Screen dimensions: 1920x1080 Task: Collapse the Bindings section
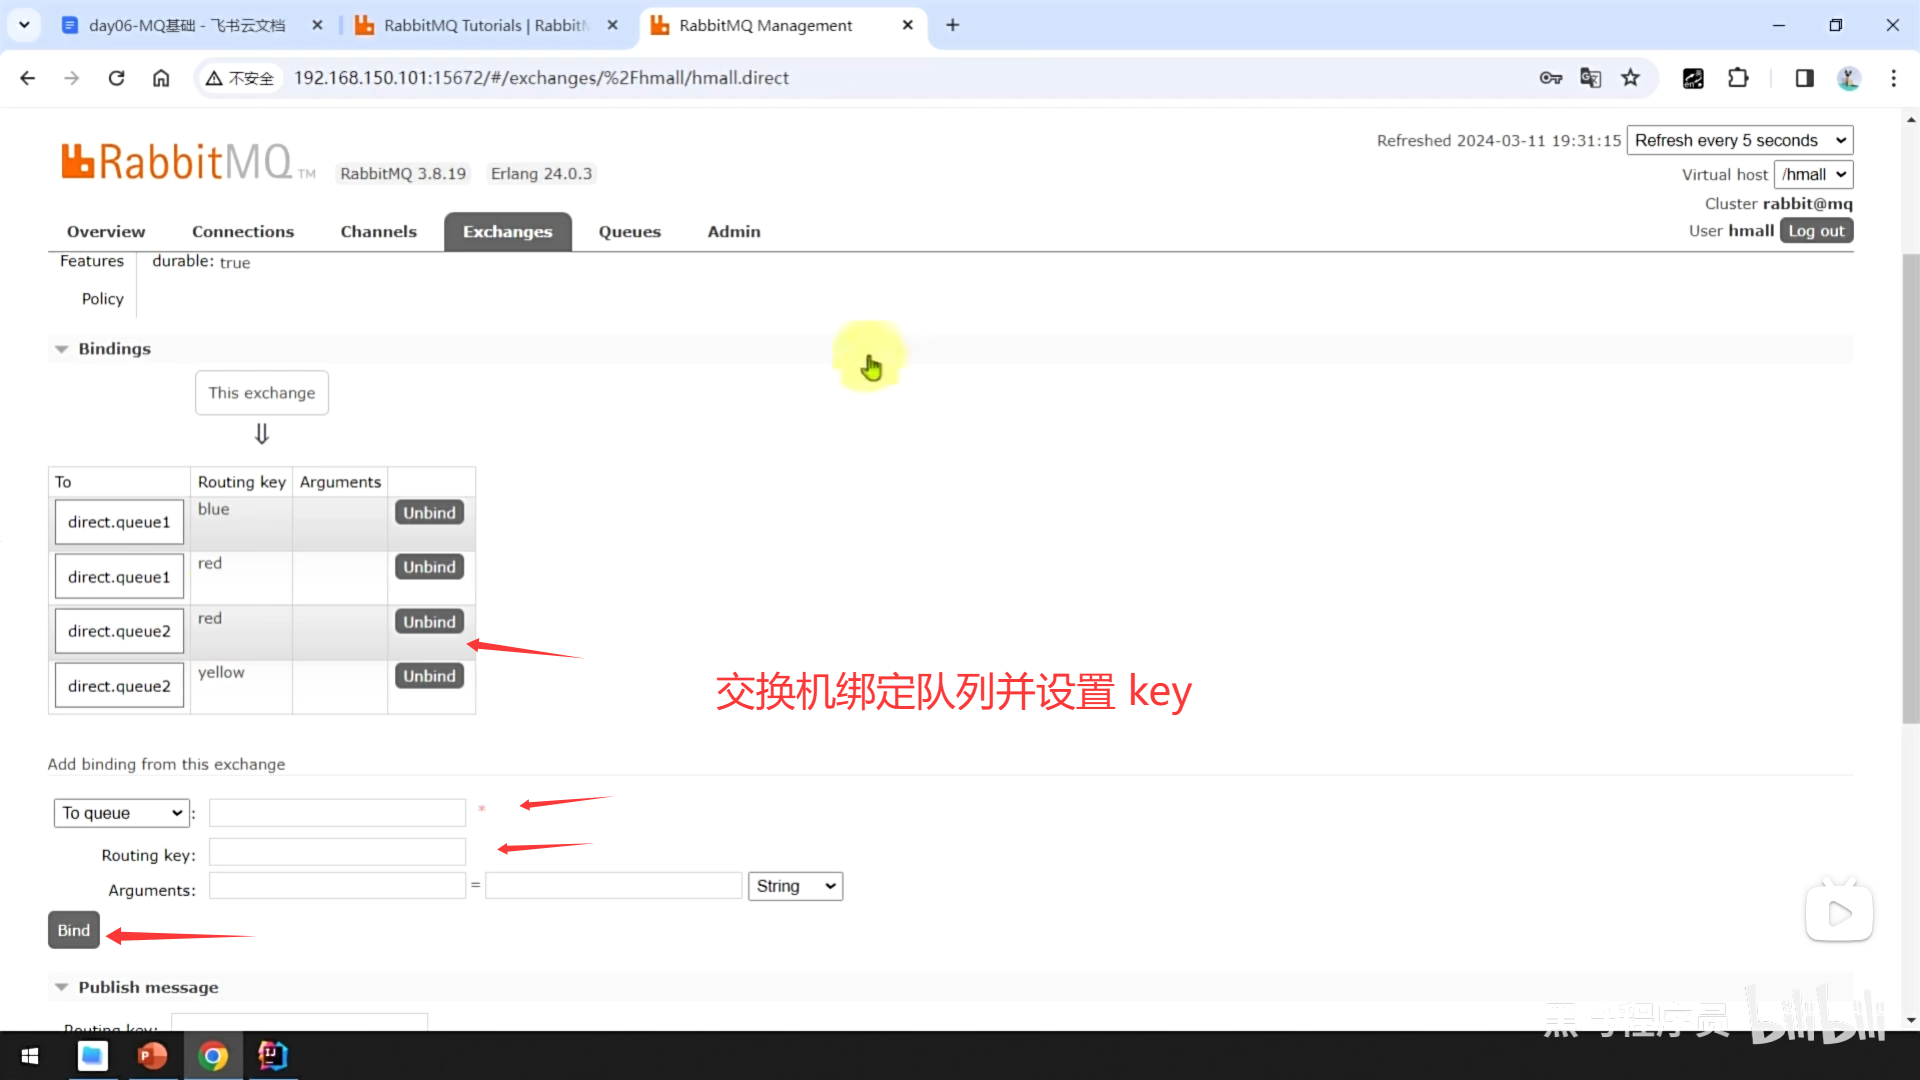tap(62, 349)
